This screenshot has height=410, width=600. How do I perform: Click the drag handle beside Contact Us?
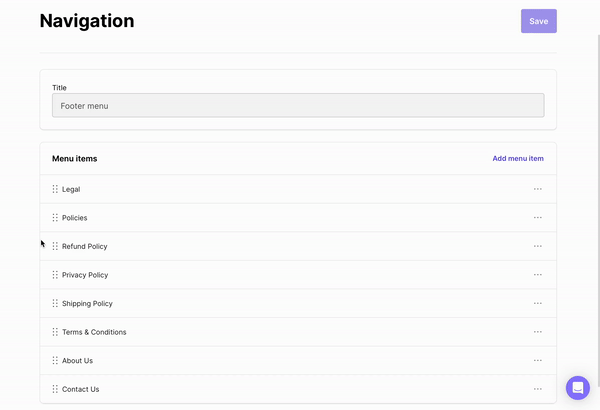[x=55, y=389]
